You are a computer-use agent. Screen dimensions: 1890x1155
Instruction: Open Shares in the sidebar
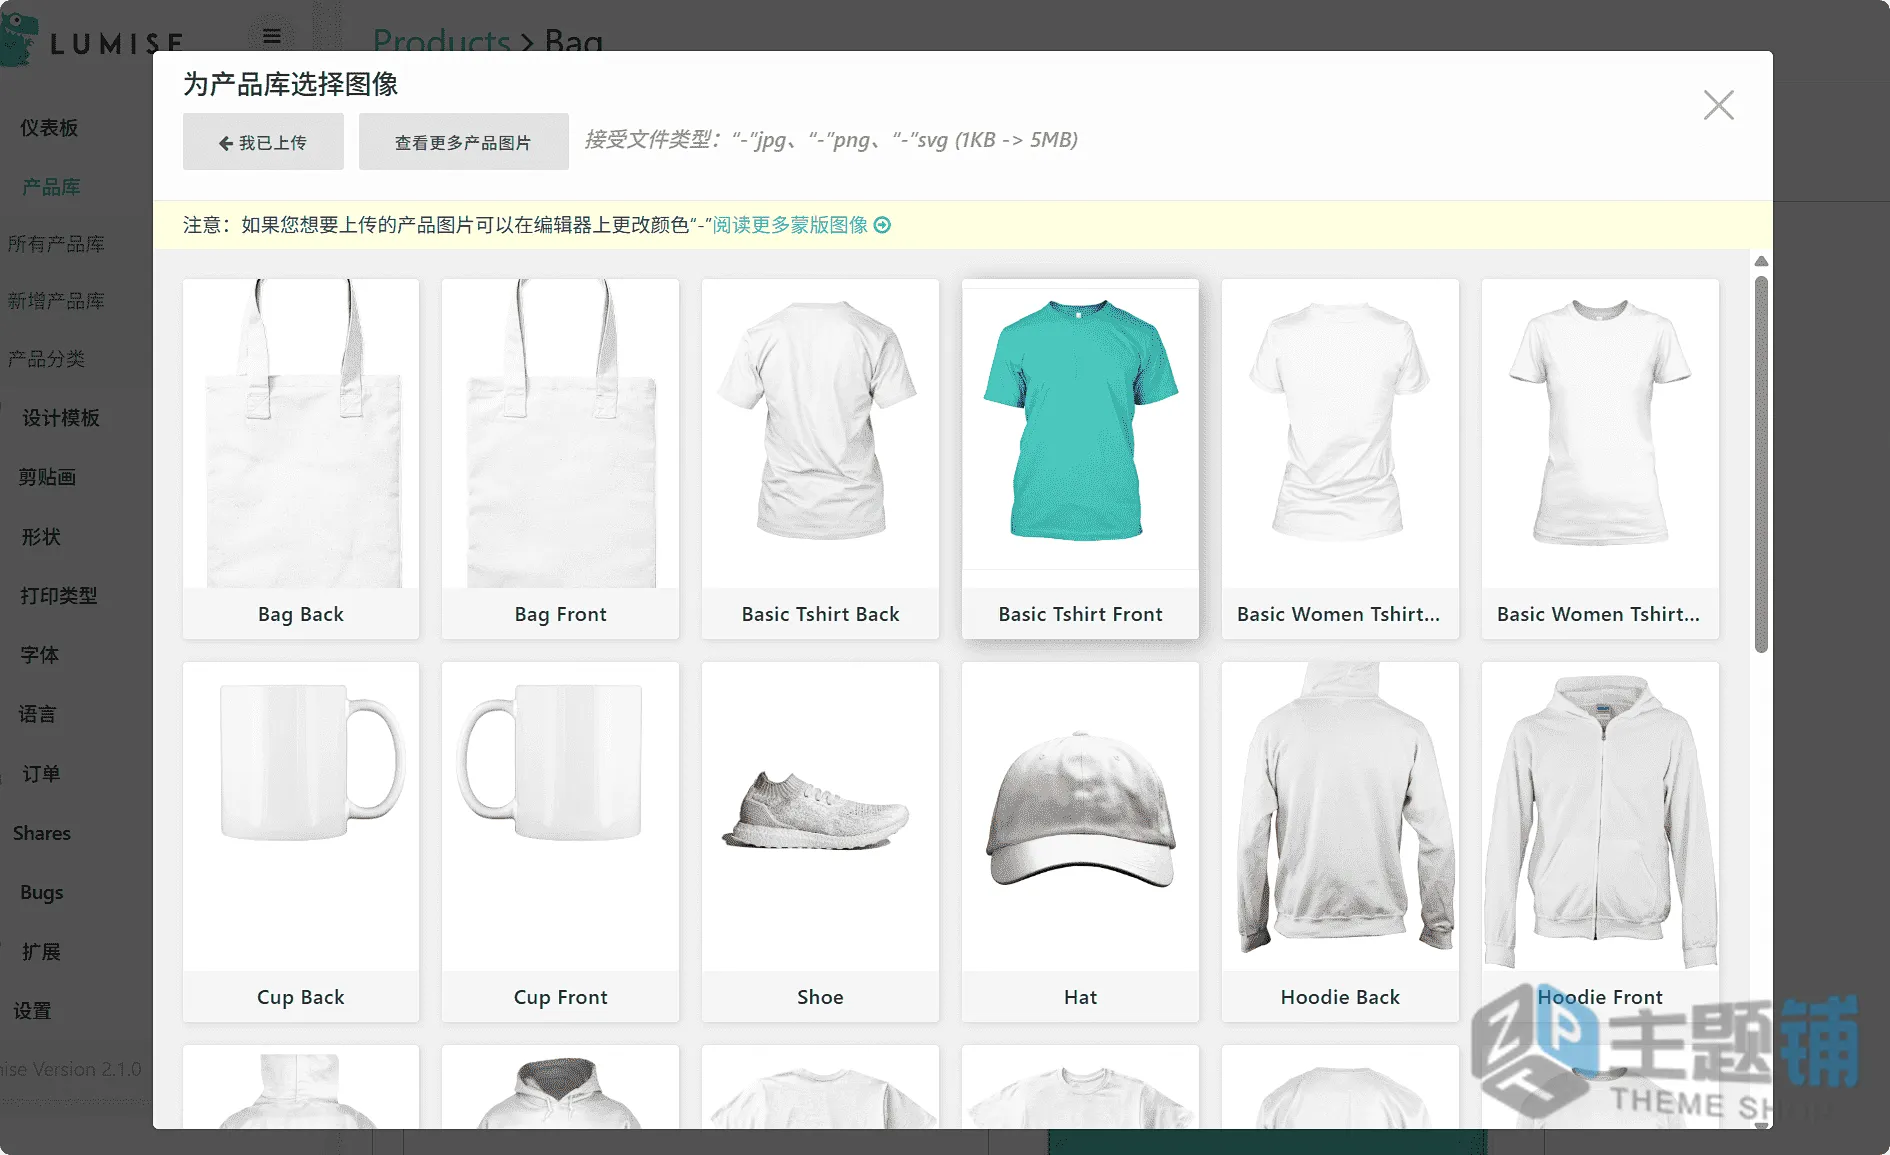pyautogui.click(x=42, y=833)
